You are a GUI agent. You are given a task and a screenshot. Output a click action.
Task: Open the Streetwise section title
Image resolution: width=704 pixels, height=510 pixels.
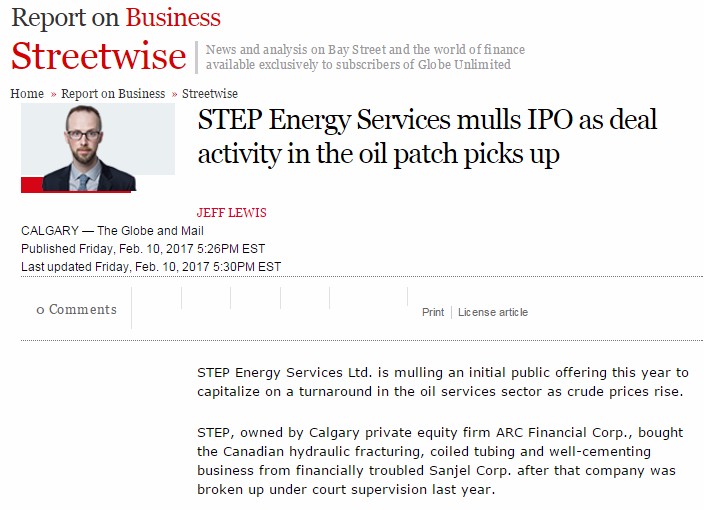pyautogui.click(x=98, y=55)
